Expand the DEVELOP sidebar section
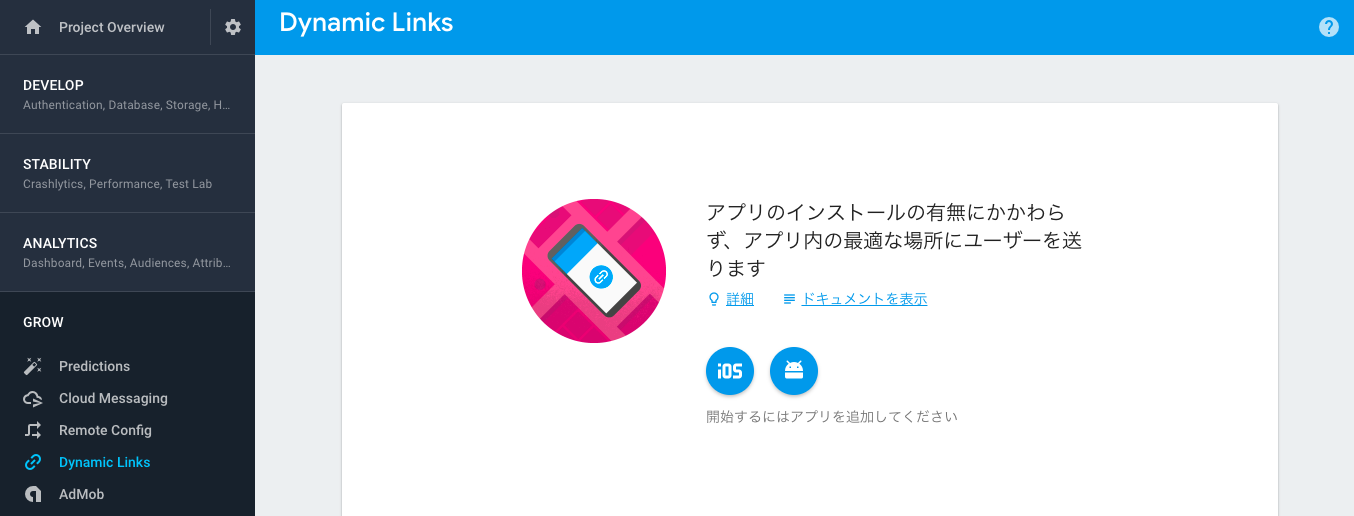 (127, 94)
